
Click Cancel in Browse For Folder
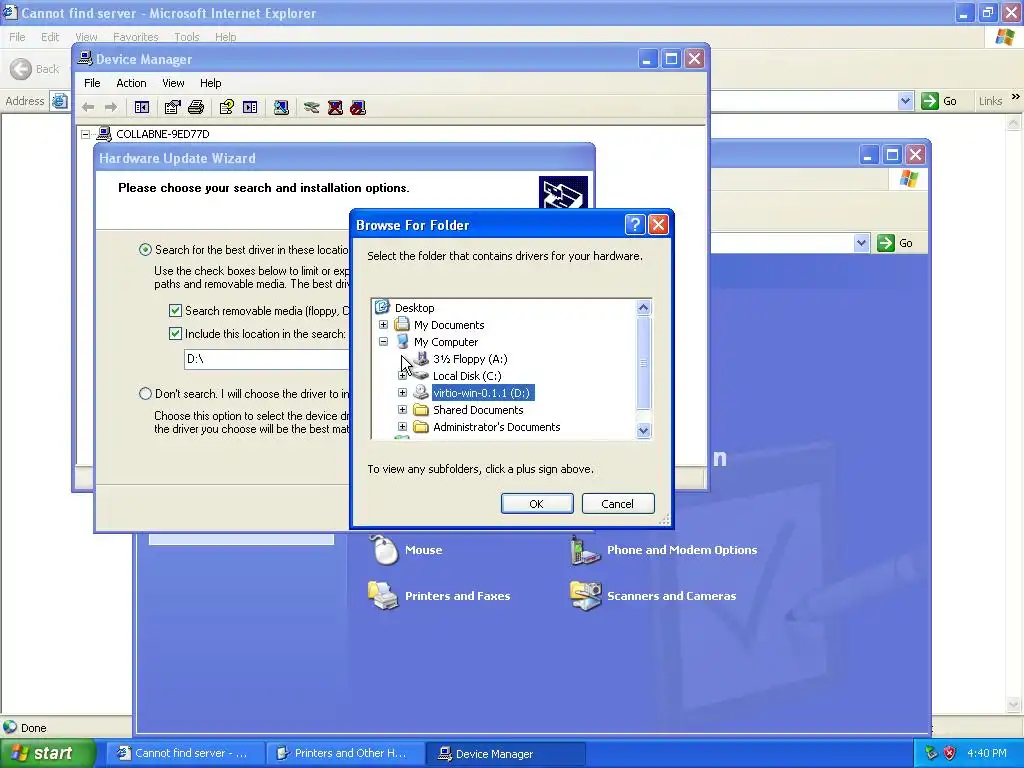[x=618, y=504]
